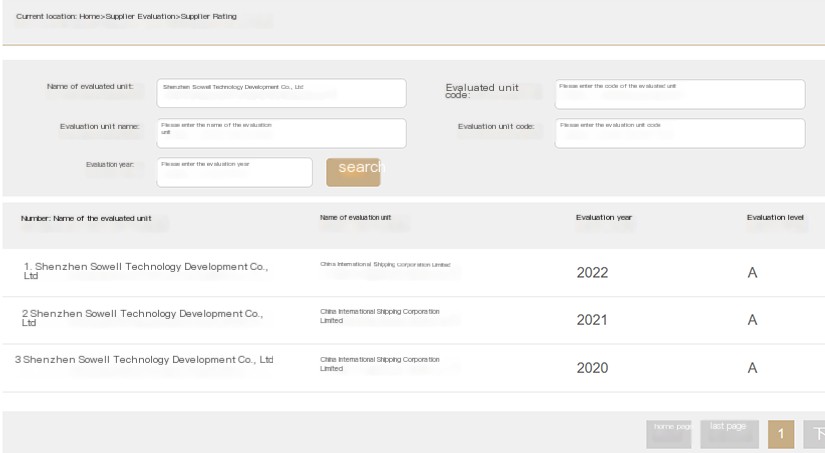The image size is (825, 453).
Task: Click the Name of evaluated unit field
Action: tap(281, 93)
